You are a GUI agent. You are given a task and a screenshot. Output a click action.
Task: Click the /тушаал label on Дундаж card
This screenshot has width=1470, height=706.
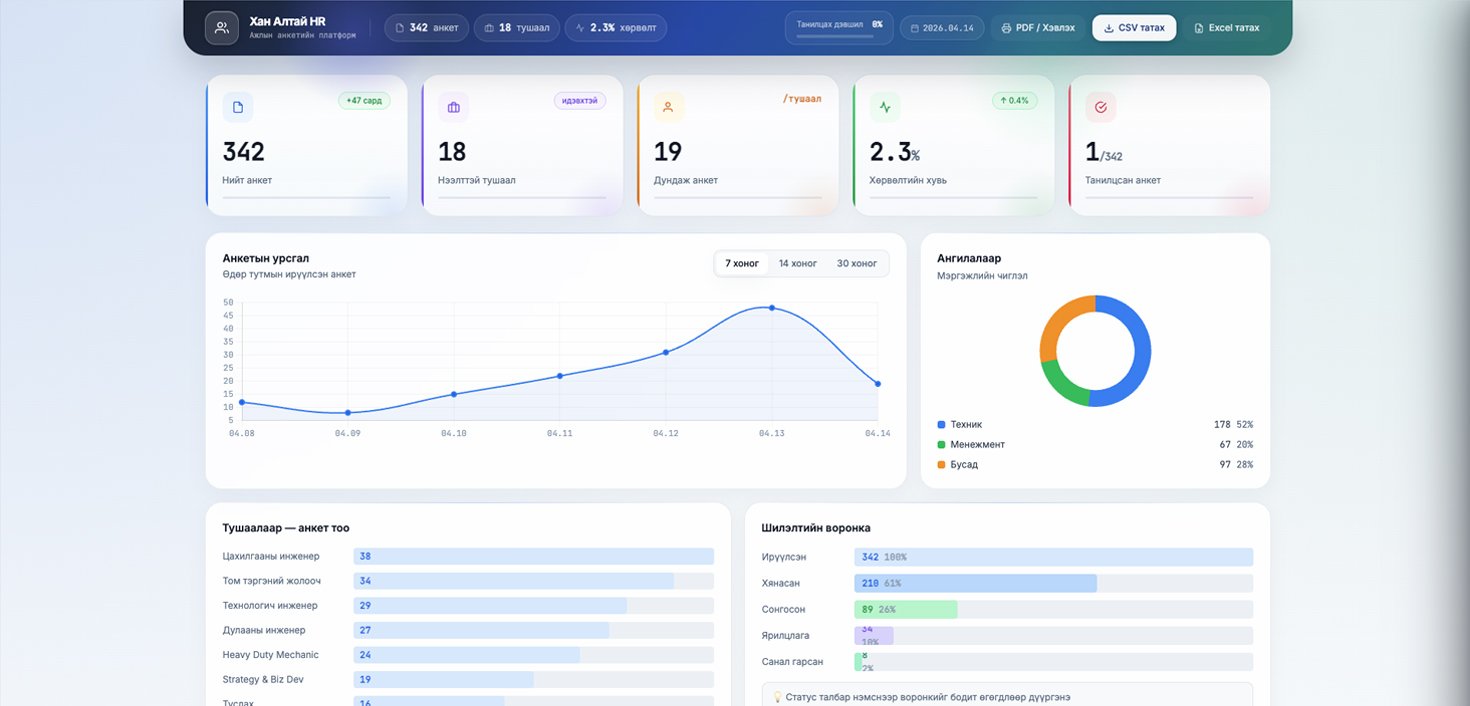point(802,99)
